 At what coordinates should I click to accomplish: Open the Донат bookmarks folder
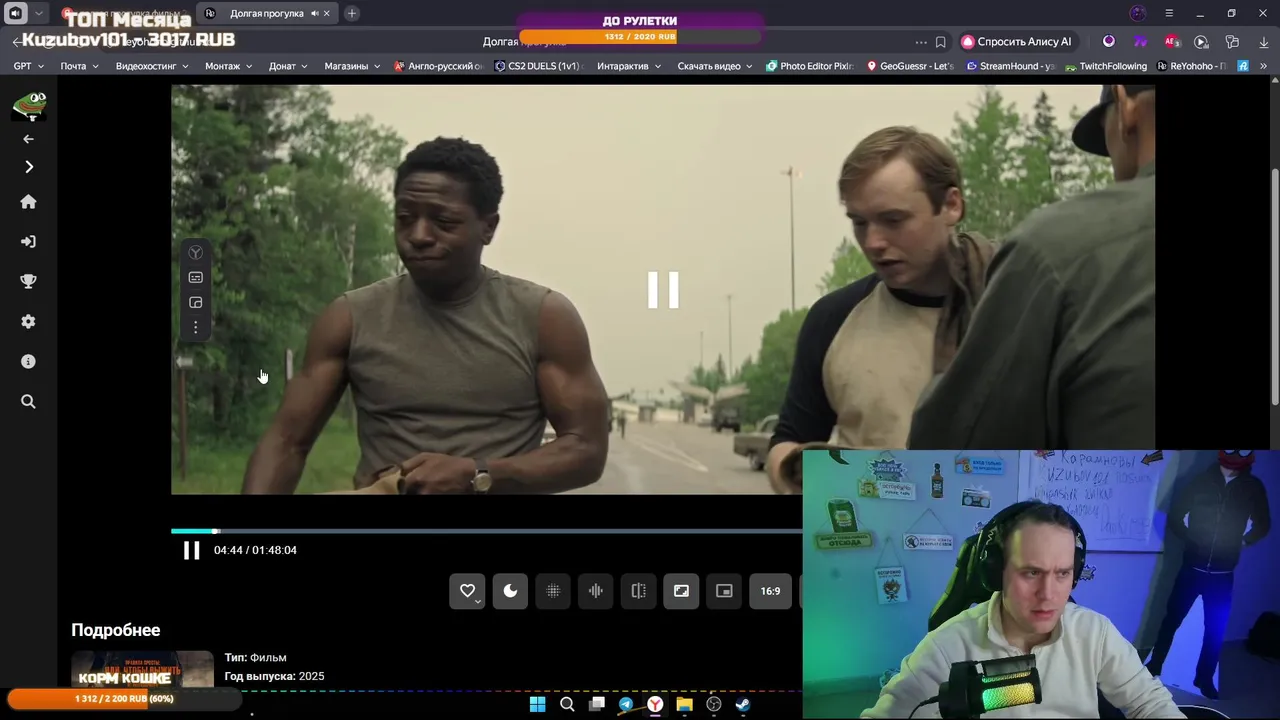pos(290,66)
